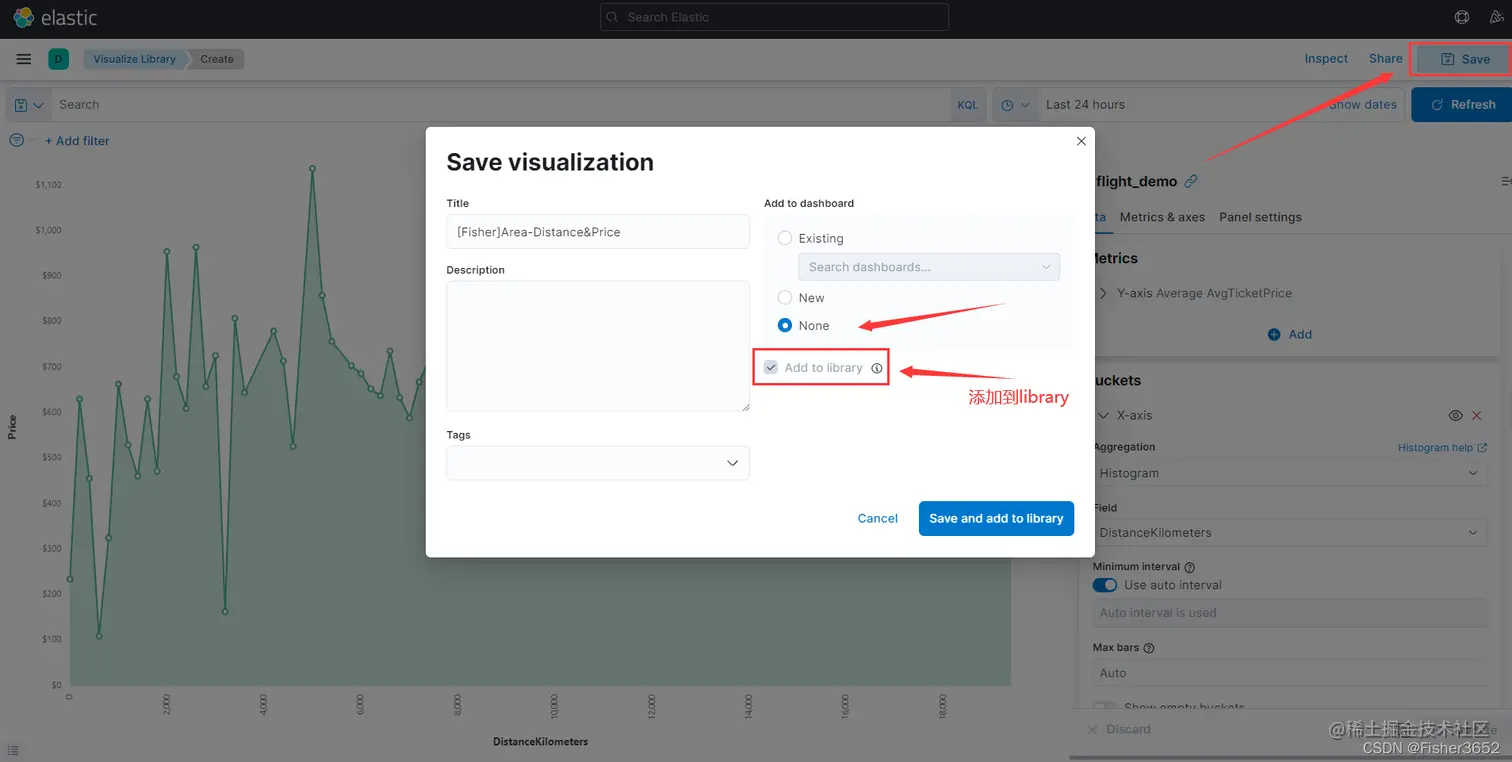Select the Existing dashboard radio option
The height and width of the screenshot is (762, 1512).
tap(785, 238)
